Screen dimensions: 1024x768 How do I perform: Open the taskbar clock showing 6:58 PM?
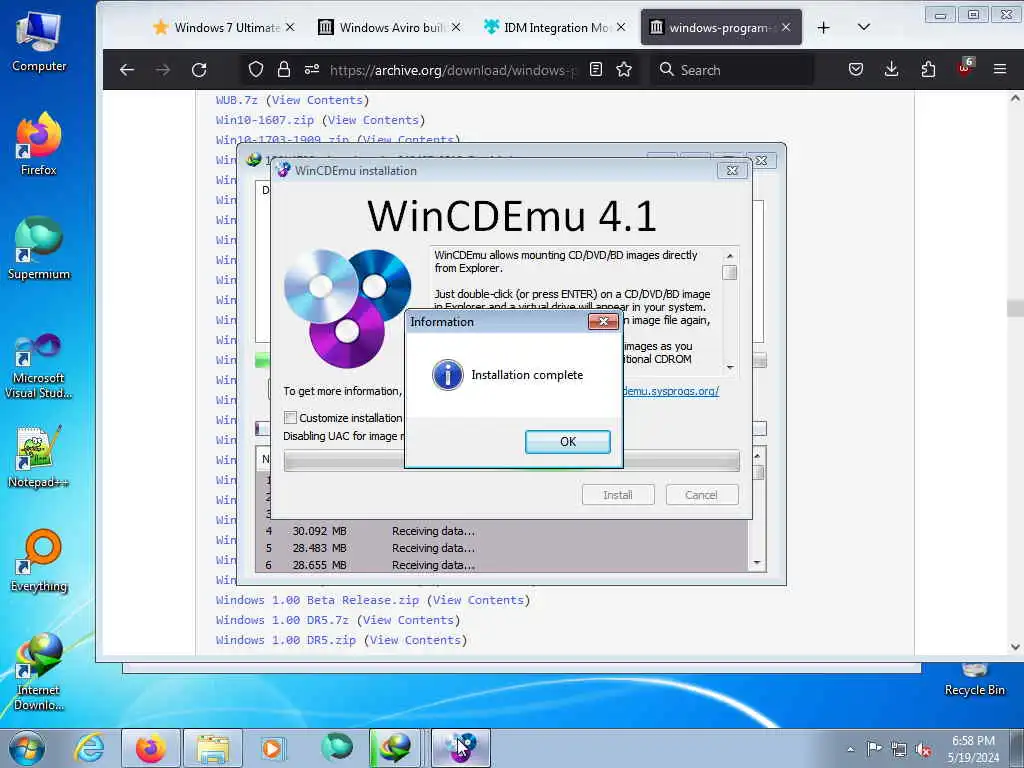[x=973, y=749]
